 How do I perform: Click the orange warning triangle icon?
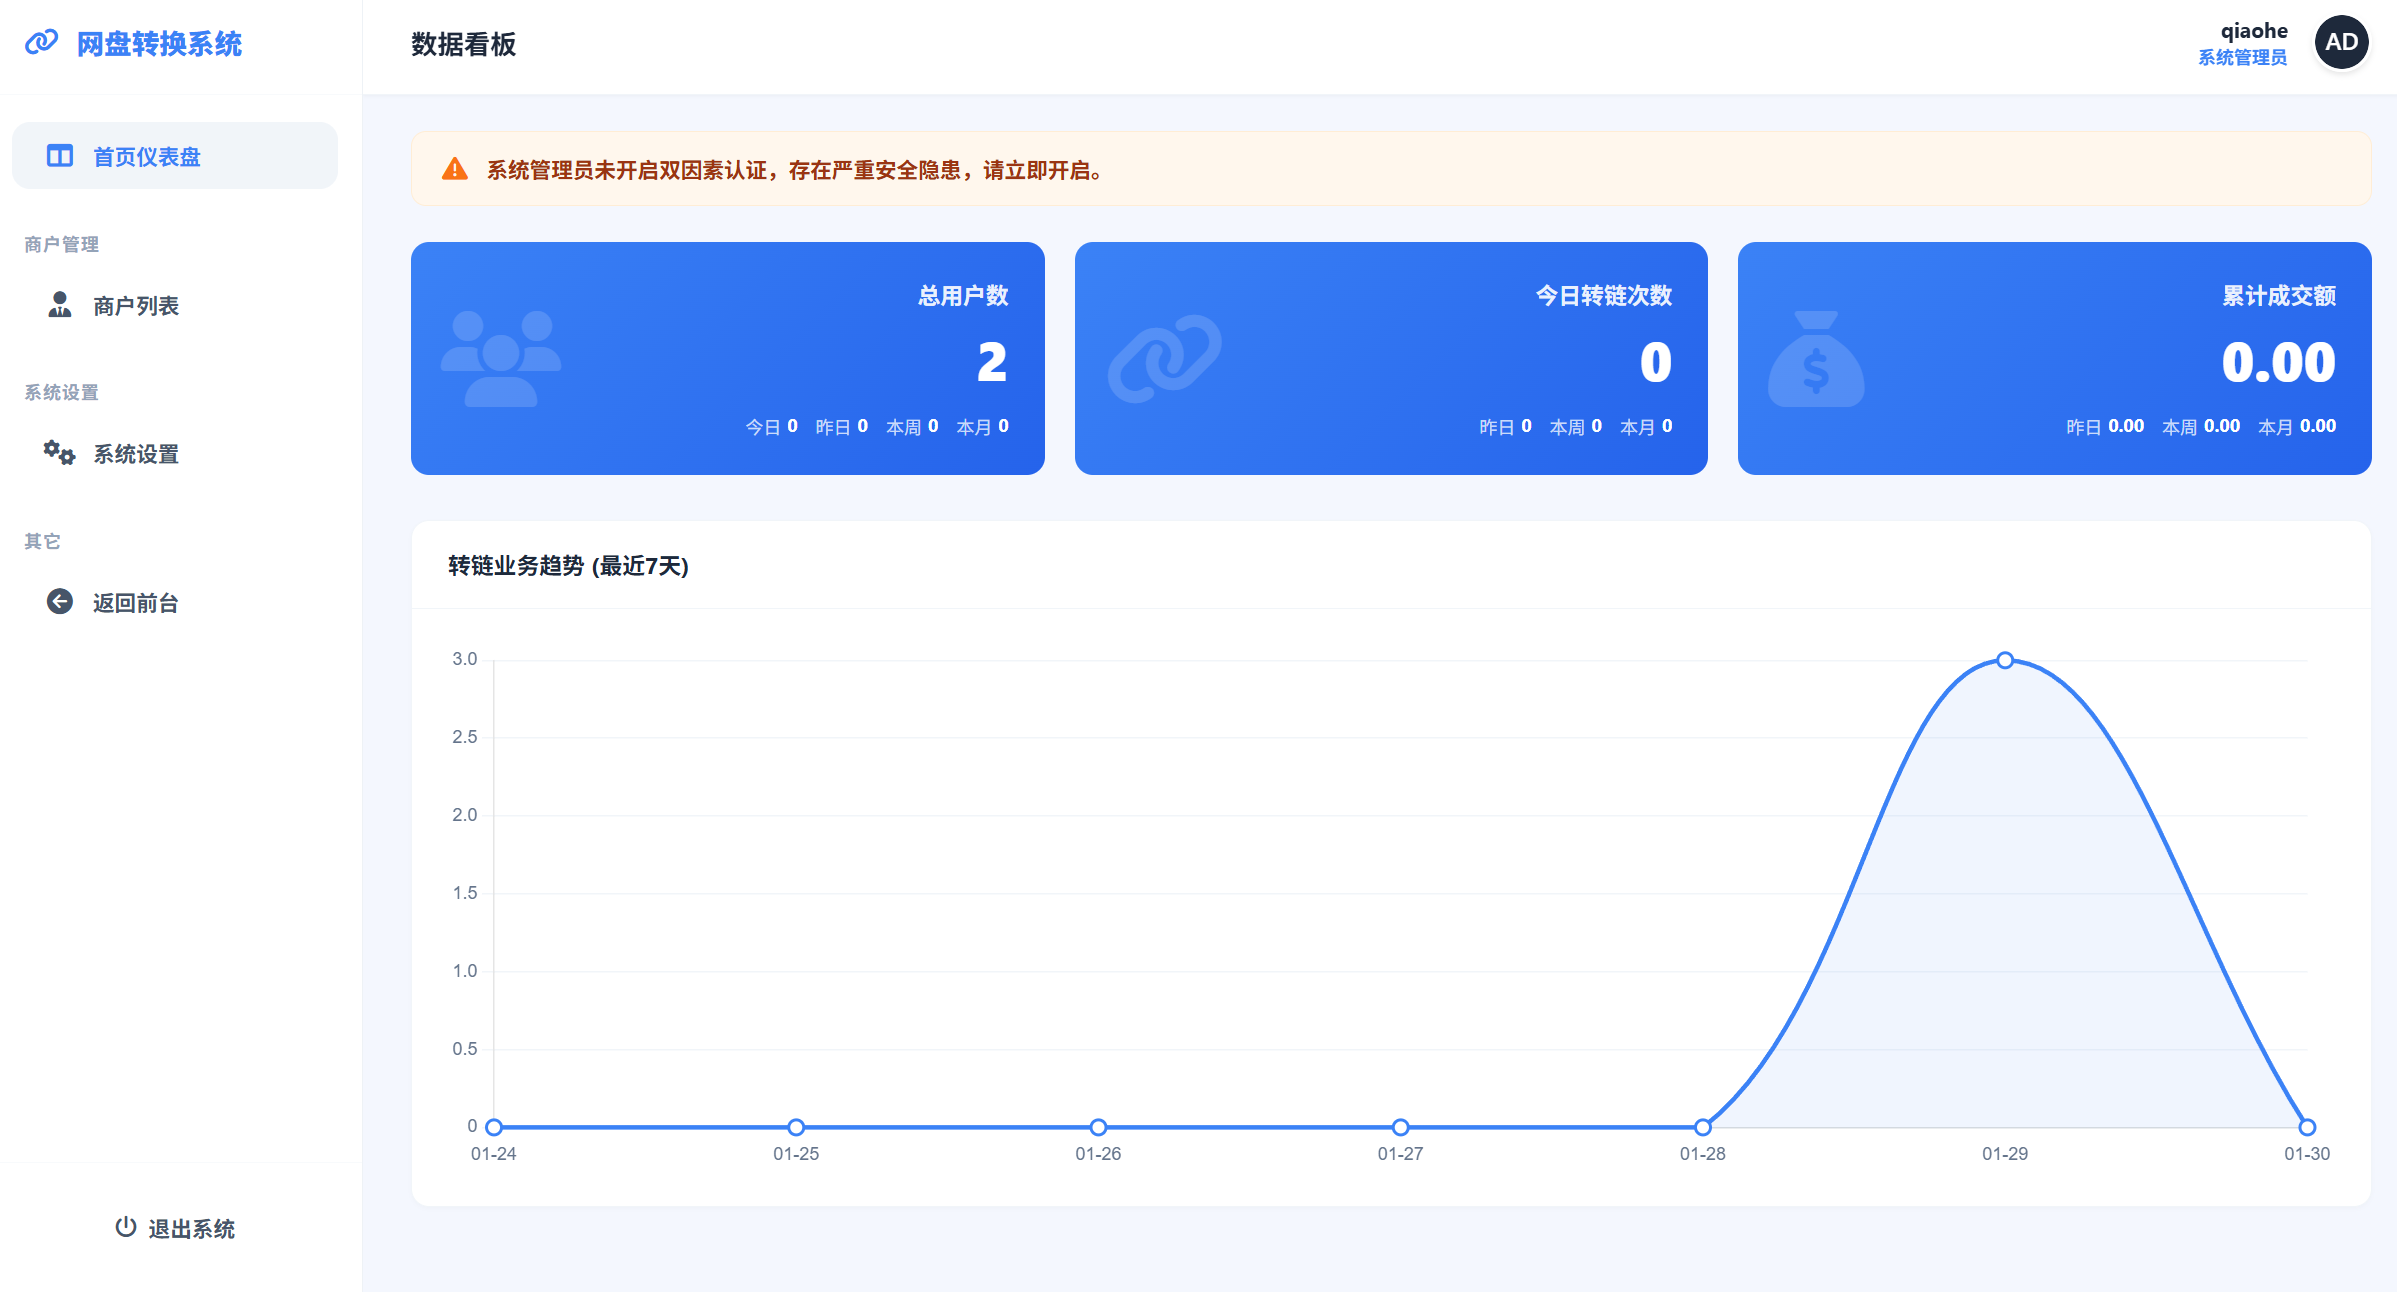455,169
